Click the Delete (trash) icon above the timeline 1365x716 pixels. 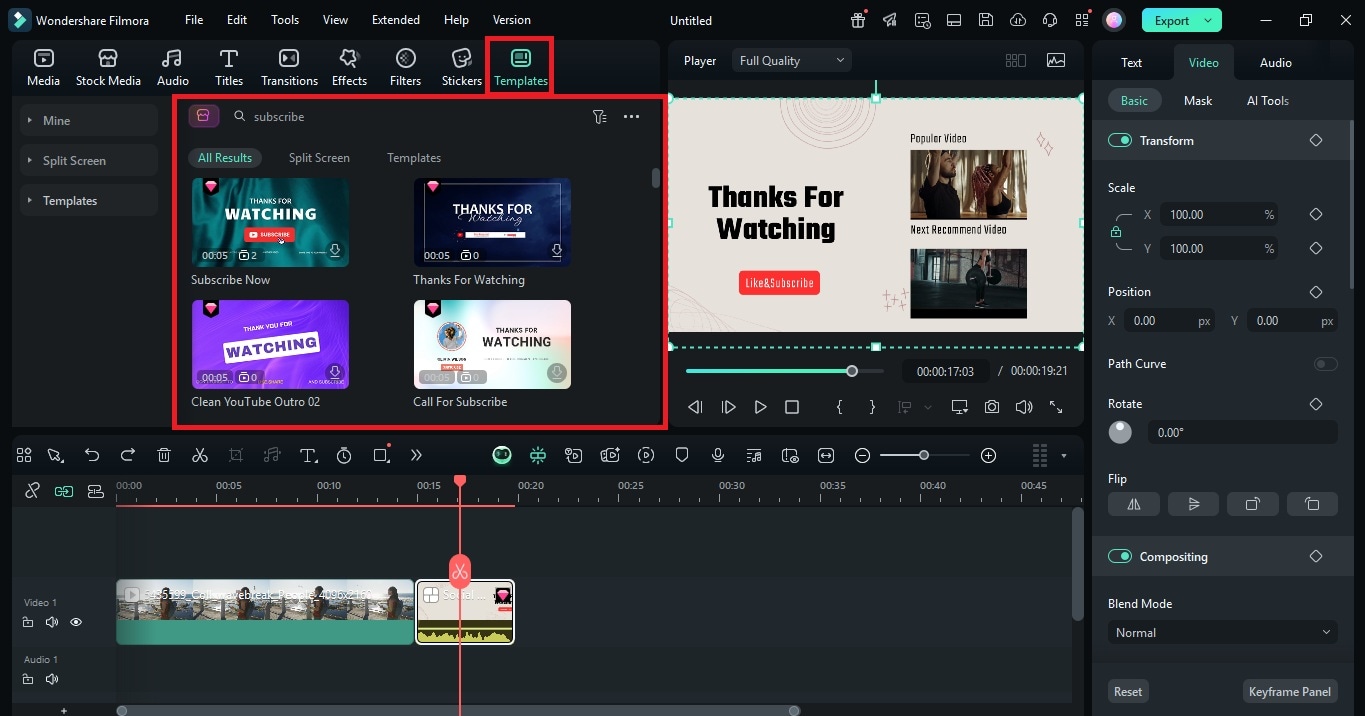point(163,455)
